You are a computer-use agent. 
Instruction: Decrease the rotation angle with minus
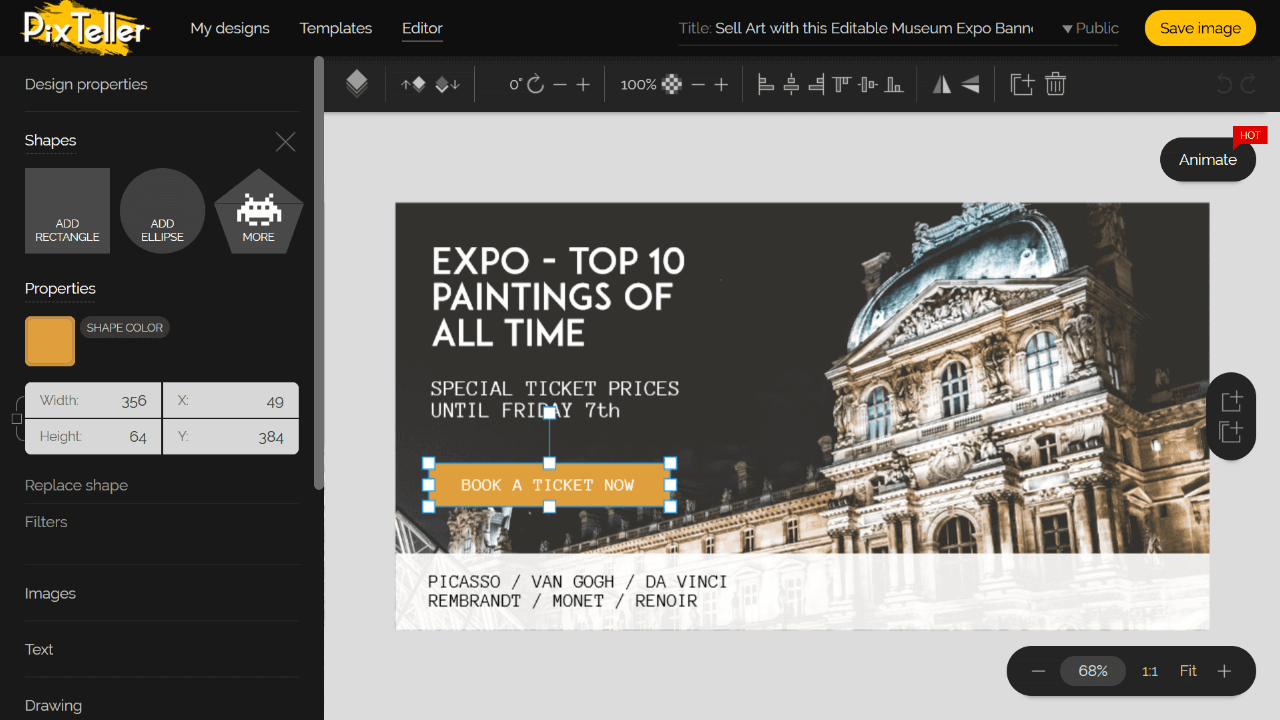coord(560,84)
